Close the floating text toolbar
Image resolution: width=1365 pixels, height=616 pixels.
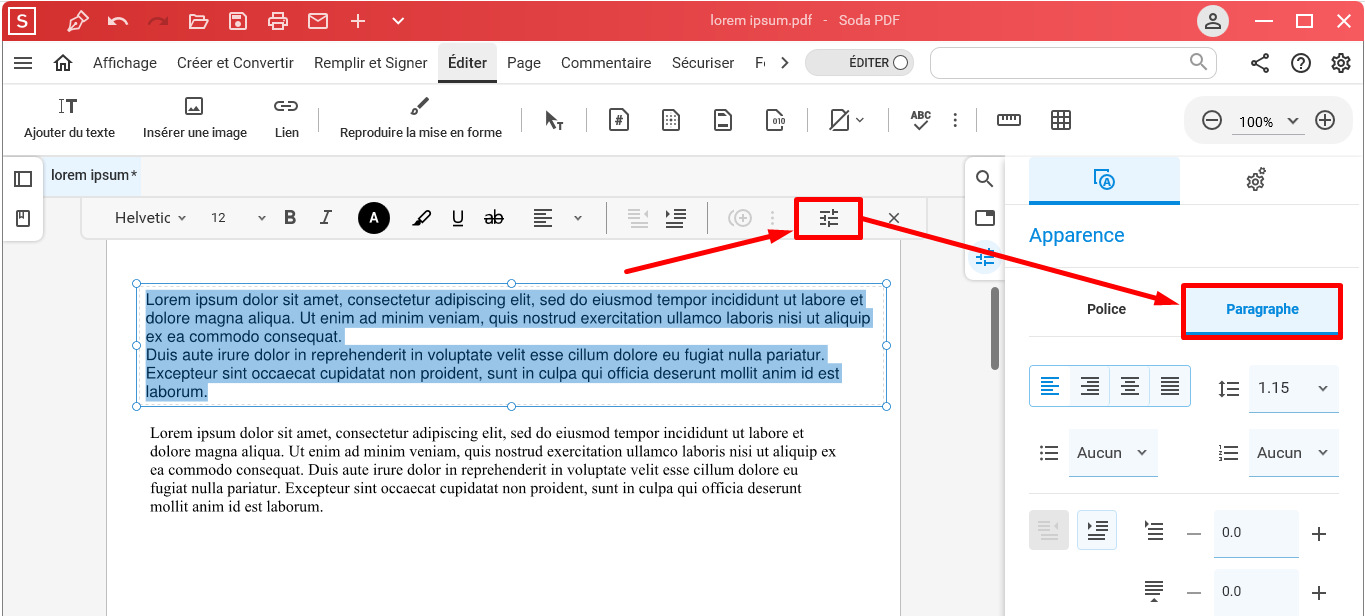pyautogui.click(x=894, y=218)
